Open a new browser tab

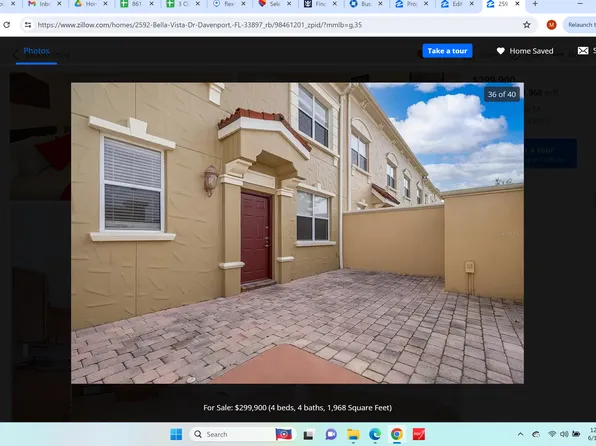pyautogui.click(x=535, y=4)
